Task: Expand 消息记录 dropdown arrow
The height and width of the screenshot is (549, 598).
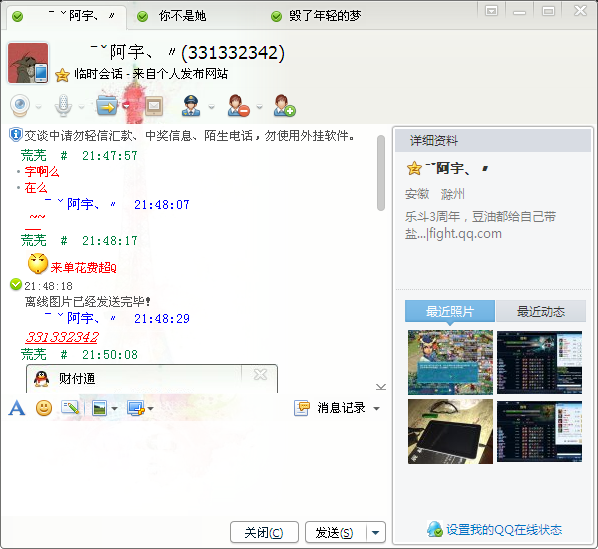Action: click(x=376, y=409)
